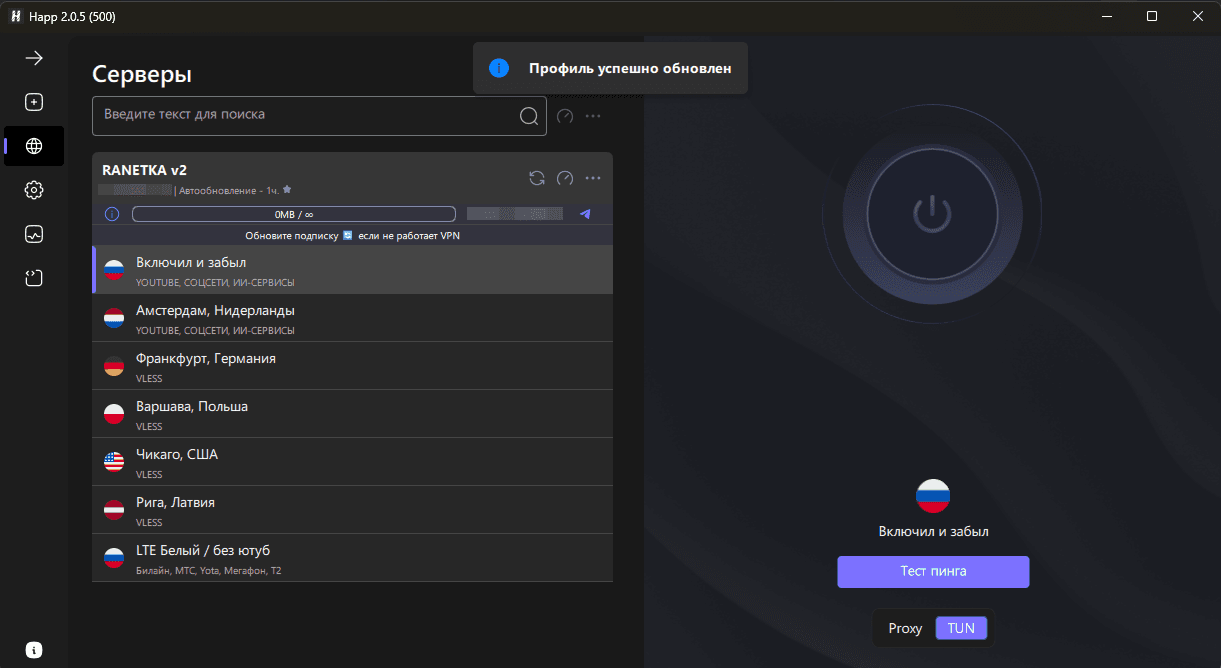
Task: Switch mode to Proxy
Action: coord(905,628)
